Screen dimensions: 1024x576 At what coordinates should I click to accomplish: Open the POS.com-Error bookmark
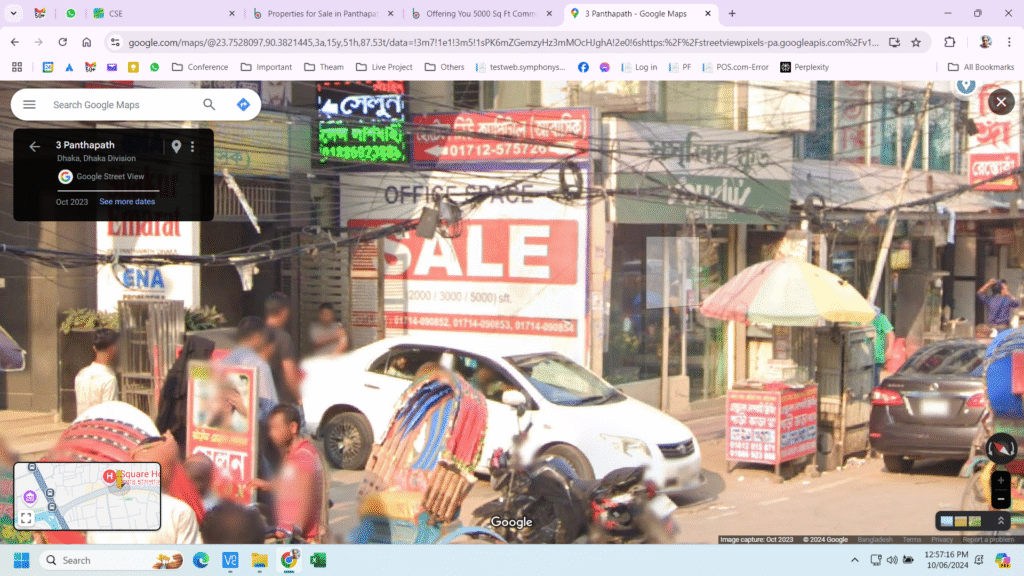click(735, 67)
